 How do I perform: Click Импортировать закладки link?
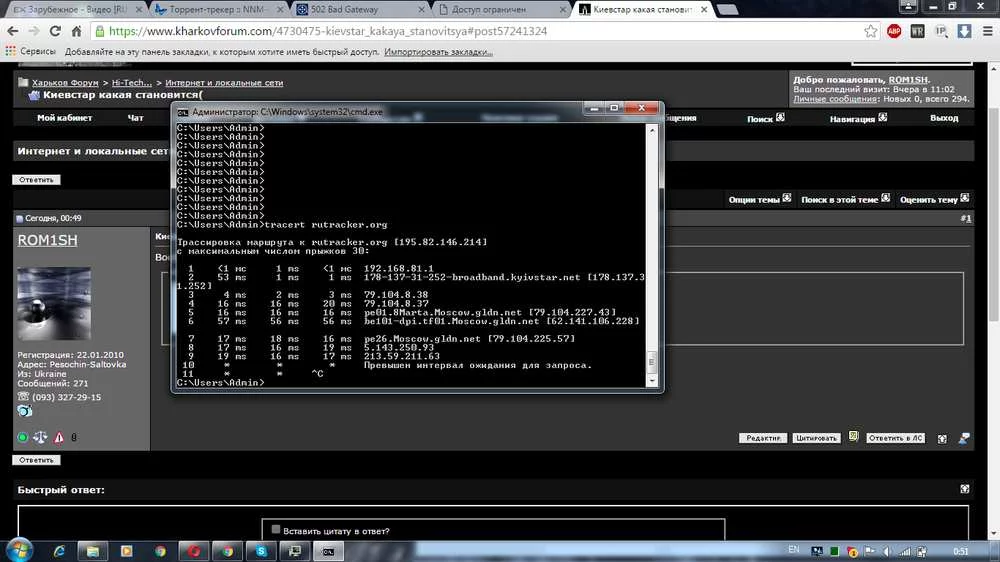click(438, 52)
